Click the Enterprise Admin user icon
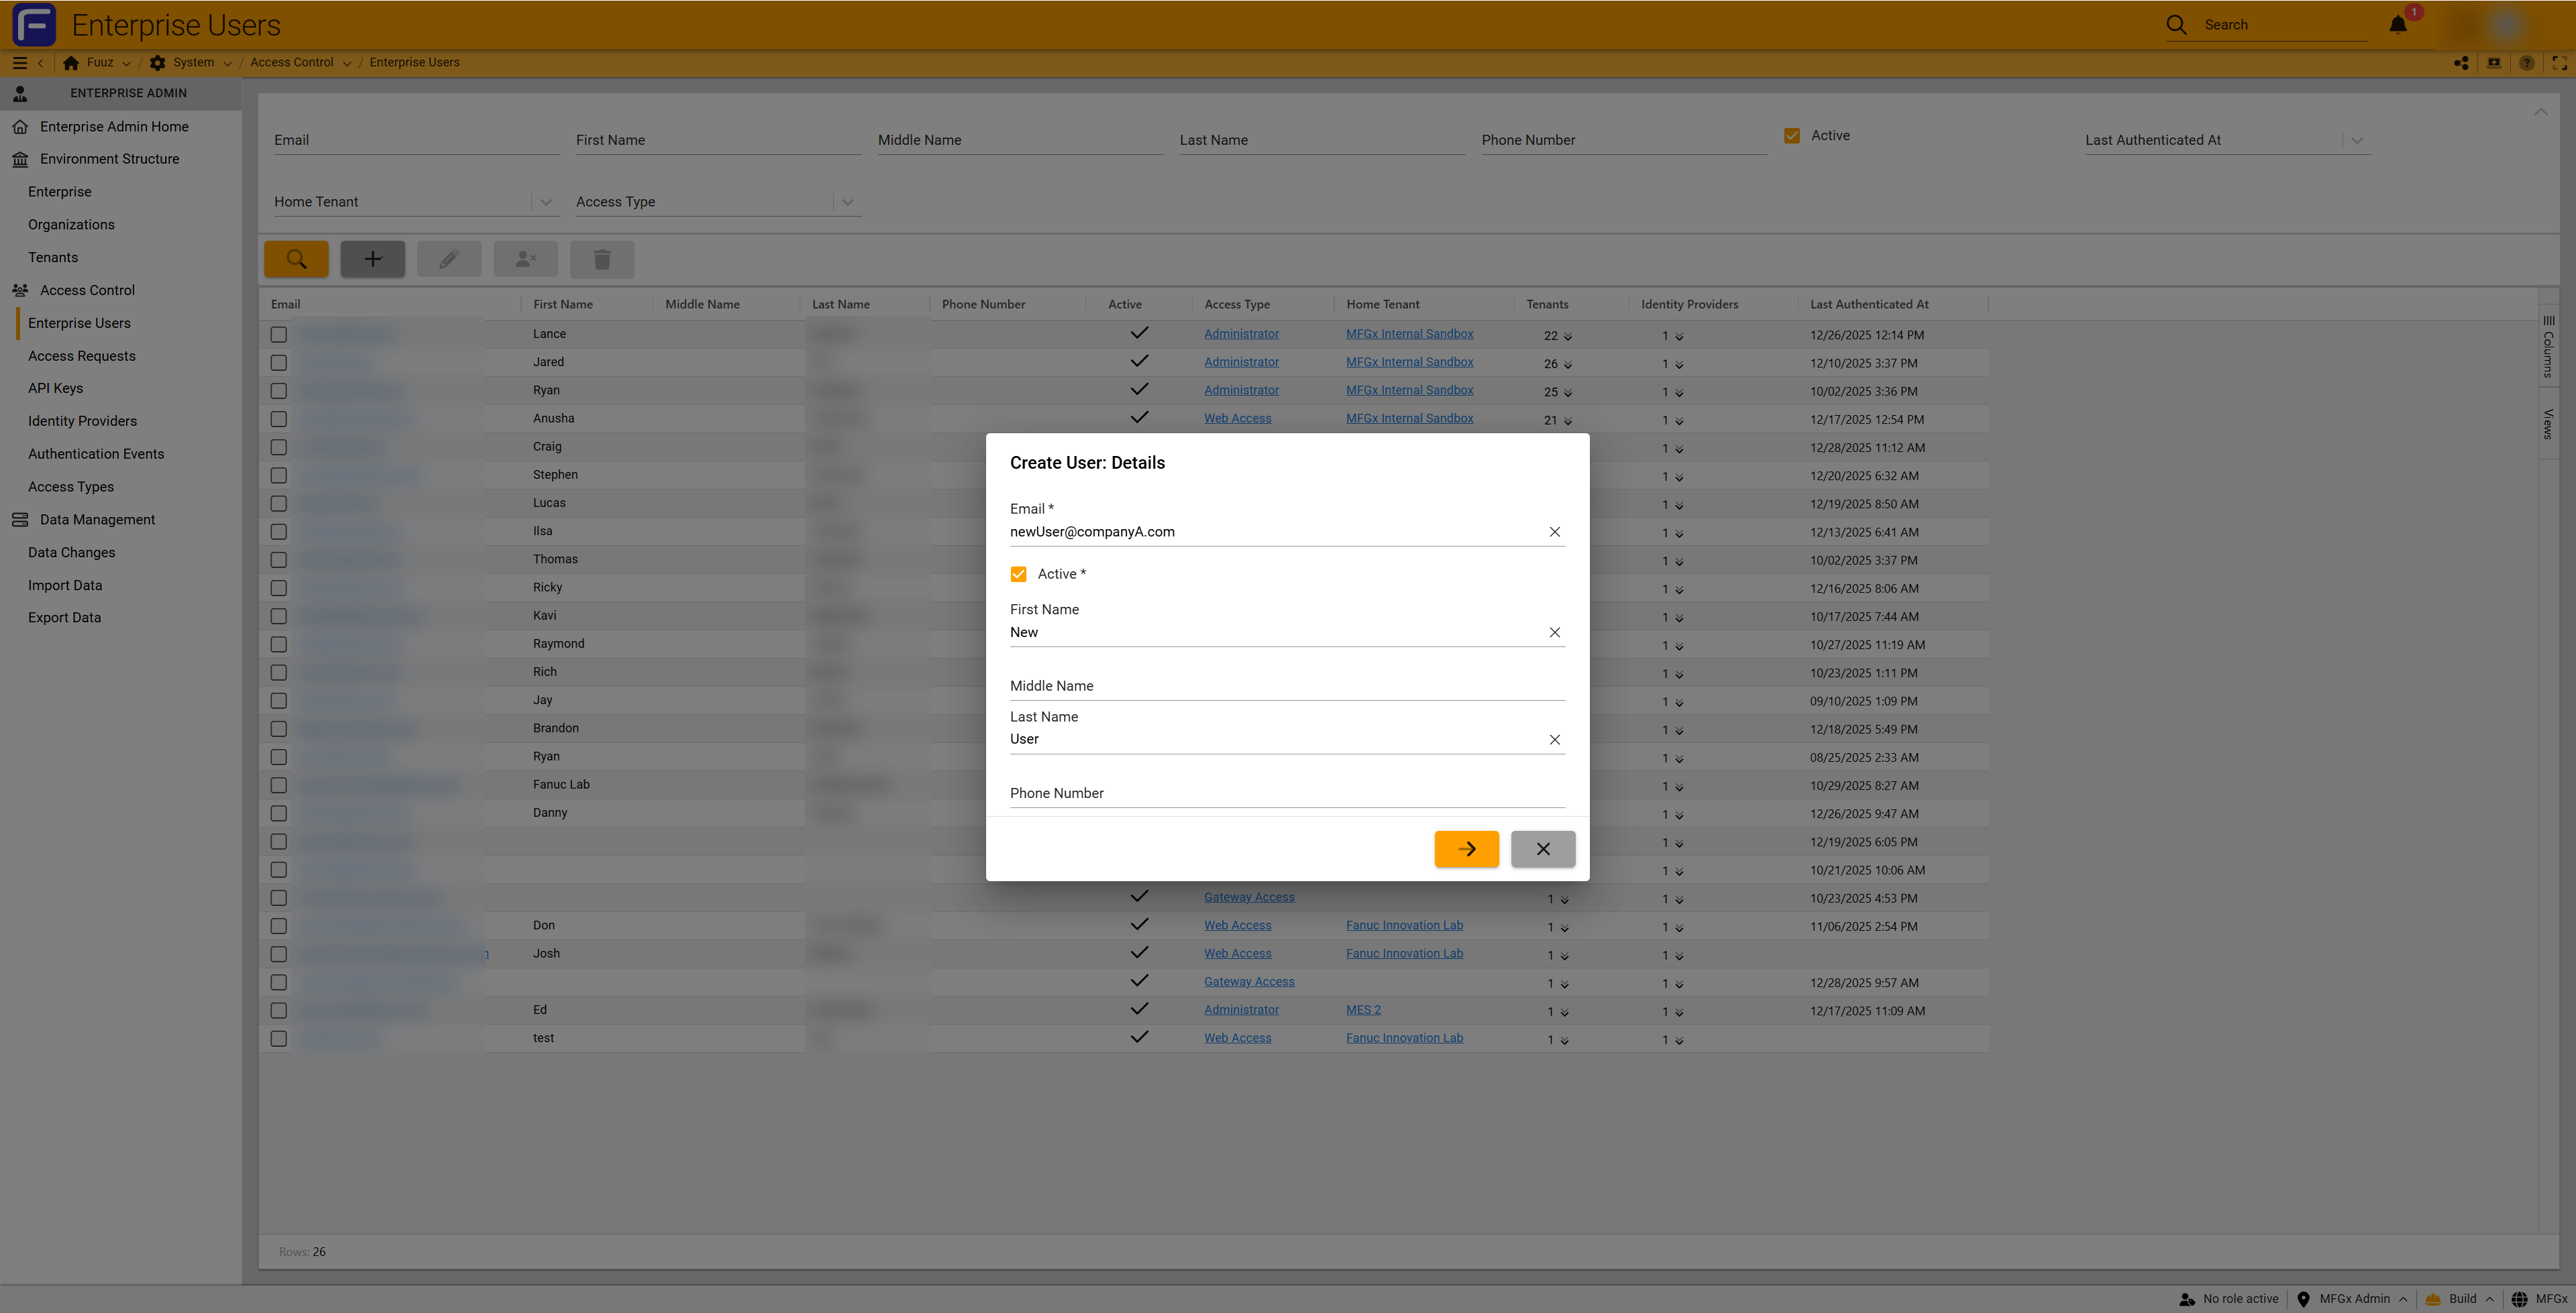Viewport: 2576px width, 1313px height. (x=20, y=93)
